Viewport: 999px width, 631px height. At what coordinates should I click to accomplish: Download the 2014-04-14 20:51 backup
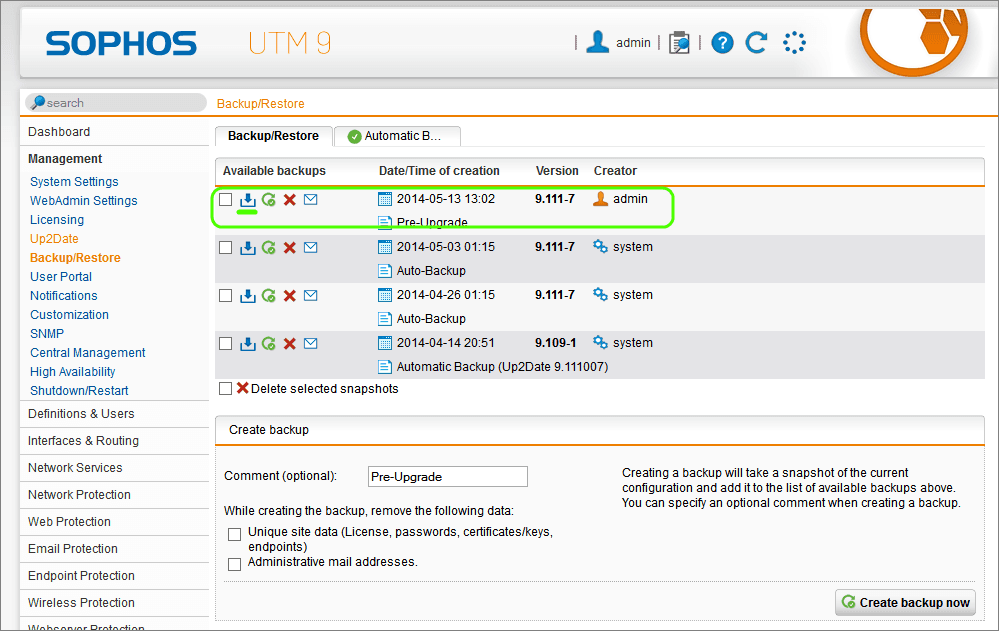[x=247, y=344]
